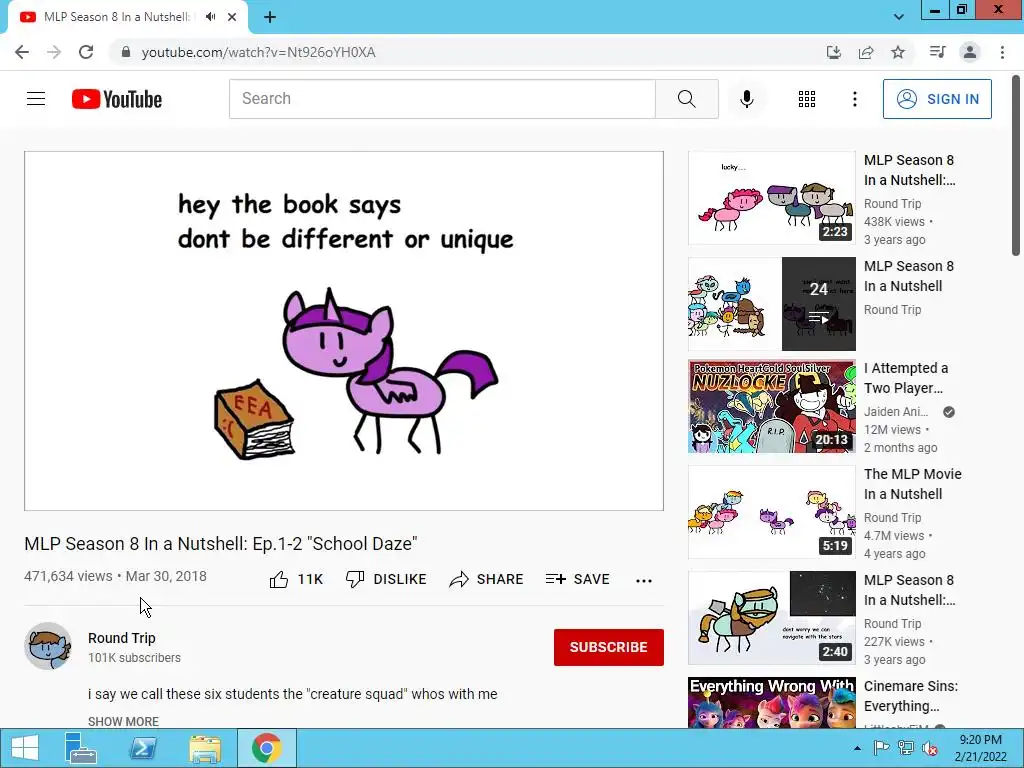This screenshot has width=1024, height=768.
Task: Subscribe to Round Trip channel
Action: [x=609, y=647]
